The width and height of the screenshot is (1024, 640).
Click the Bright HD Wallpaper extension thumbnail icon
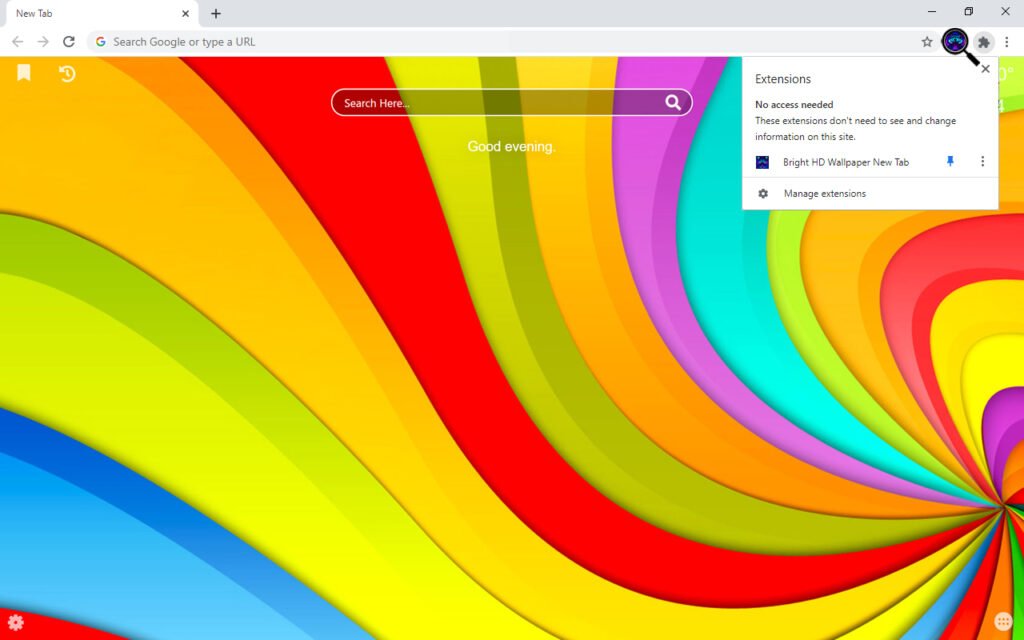point(762,161)
